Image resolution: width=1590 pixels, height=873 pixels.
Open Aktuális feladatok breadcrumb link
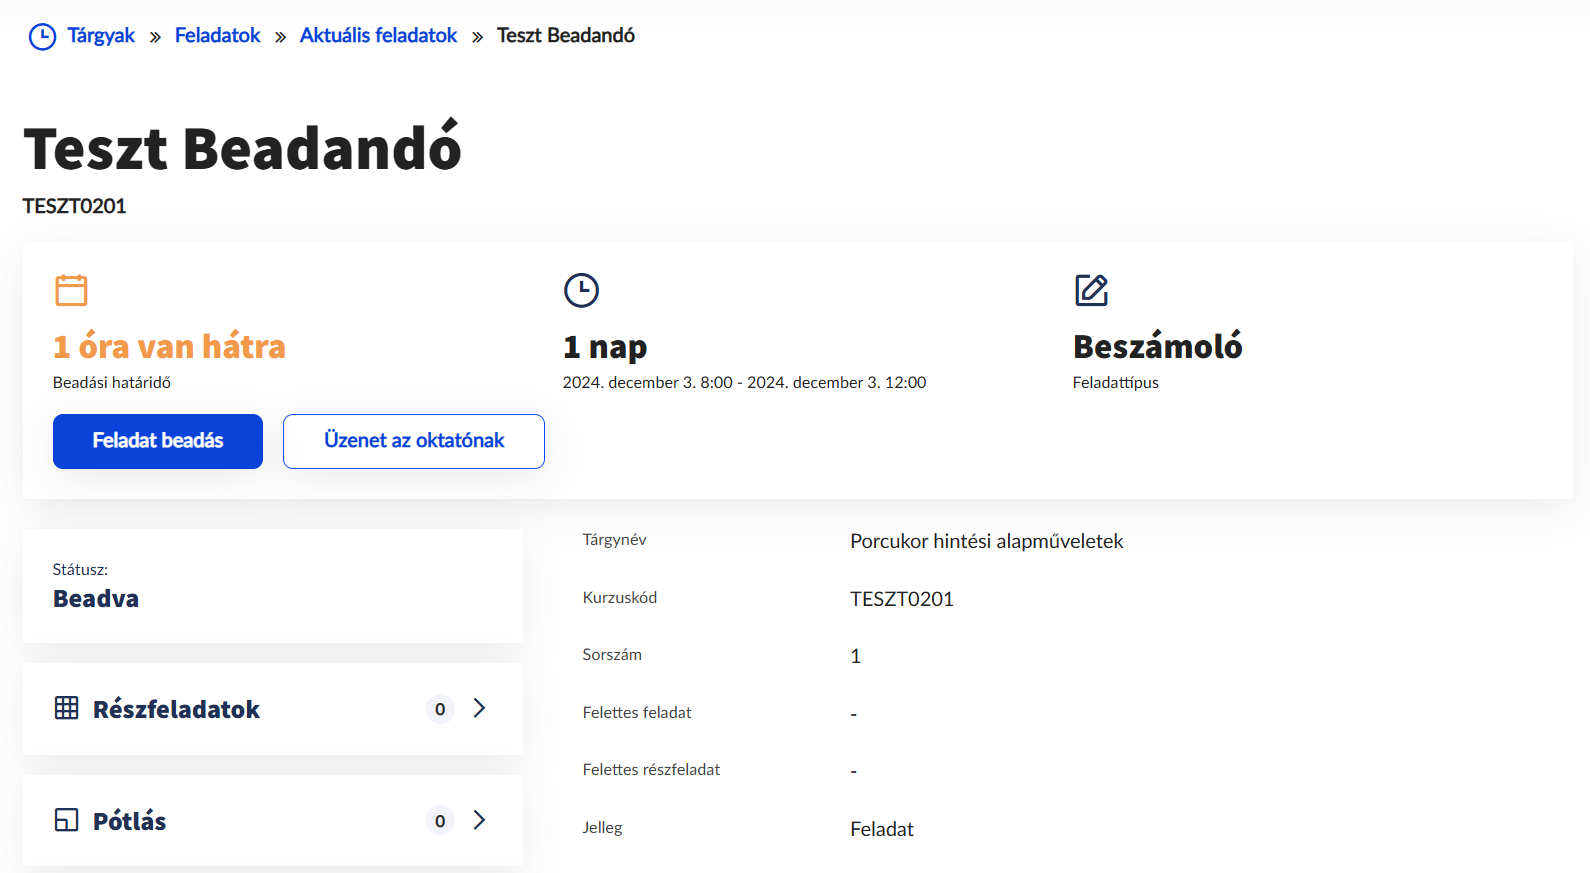point(378,36)
